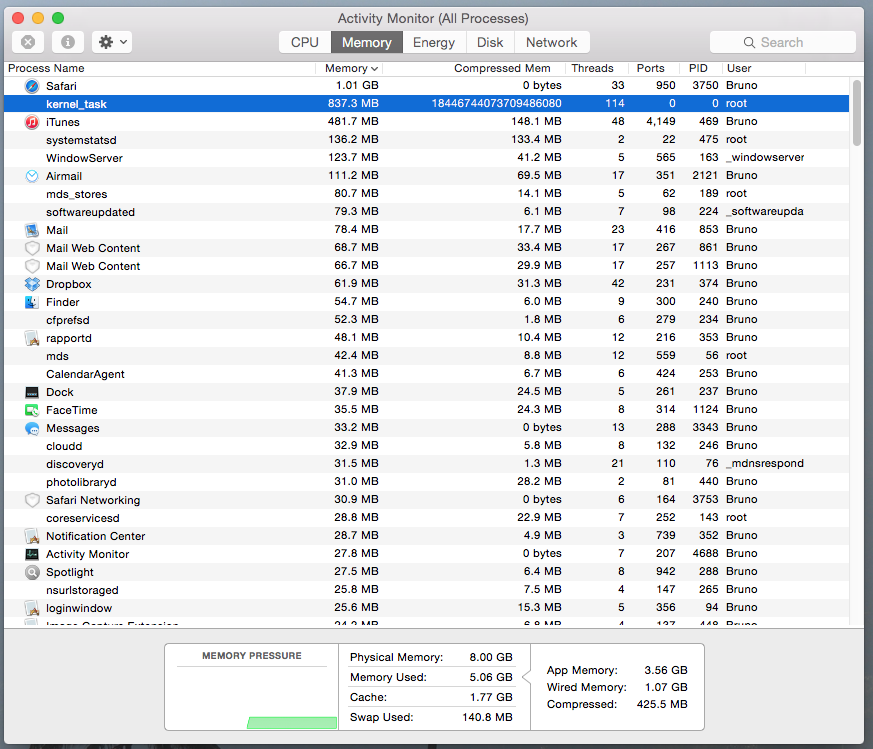Click the Spotlight magnifier icon
The image size is (873, 749).
point(32,572)
